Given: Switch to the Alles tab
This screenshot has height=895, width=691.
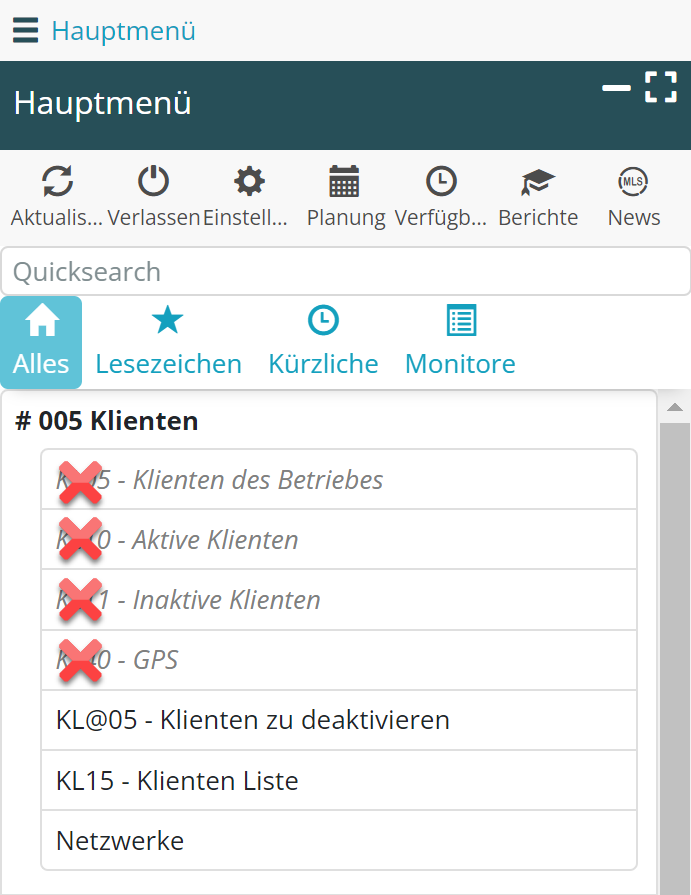Looking at the screenshot, I should click(x=41, y=342).
